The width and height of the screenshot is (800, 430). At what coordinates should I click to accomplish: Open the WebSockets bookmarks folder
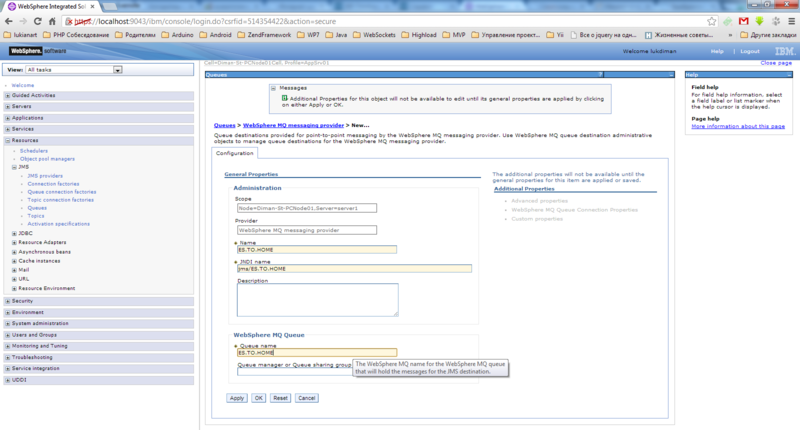(x=374, y=35)
